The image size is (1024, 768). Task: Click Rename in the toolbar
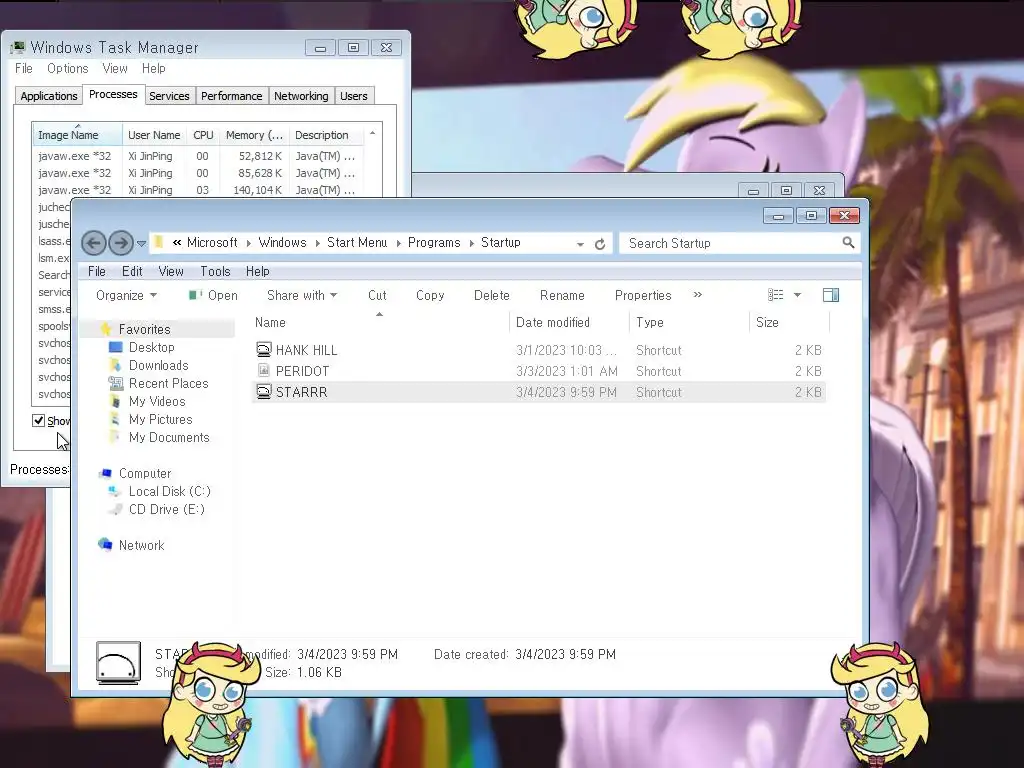[562, 295]
